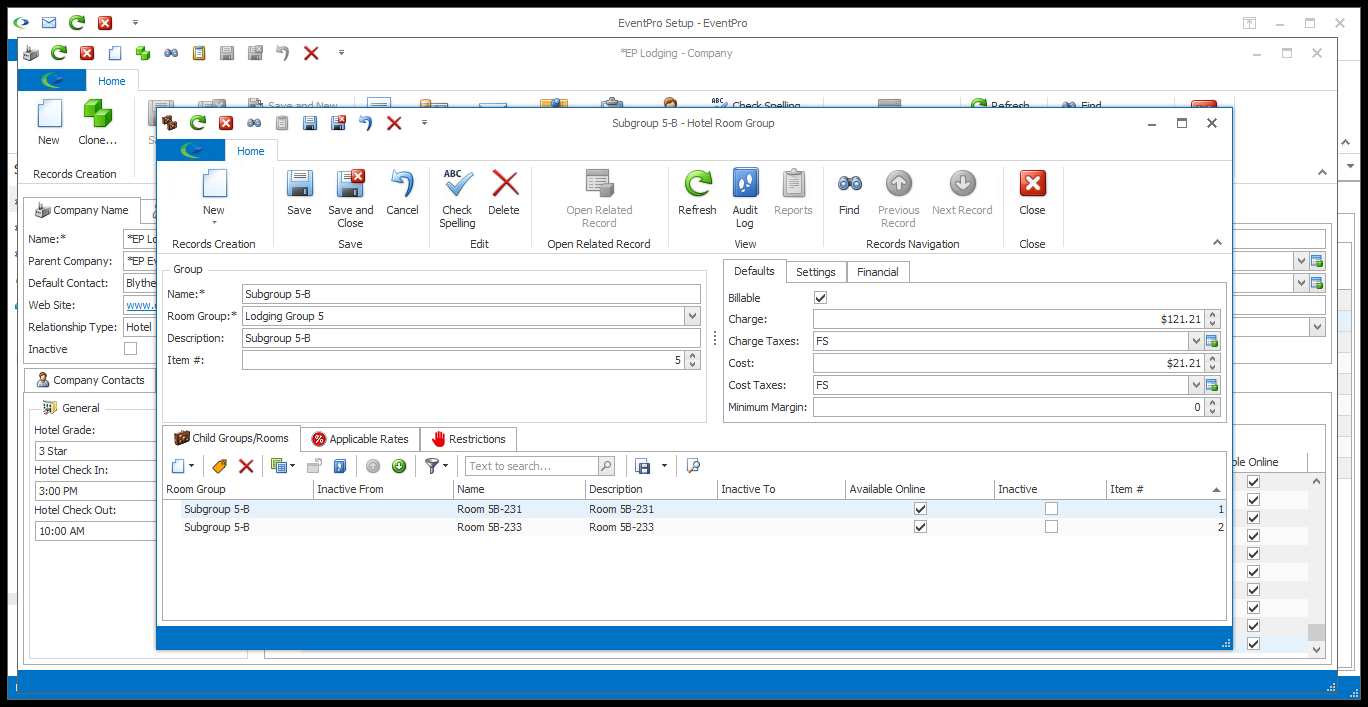Viewport: 1368px width, 707px height.
Task: Click red X delete icon in child rooms grid toolbar
Action: click(246, 466)
